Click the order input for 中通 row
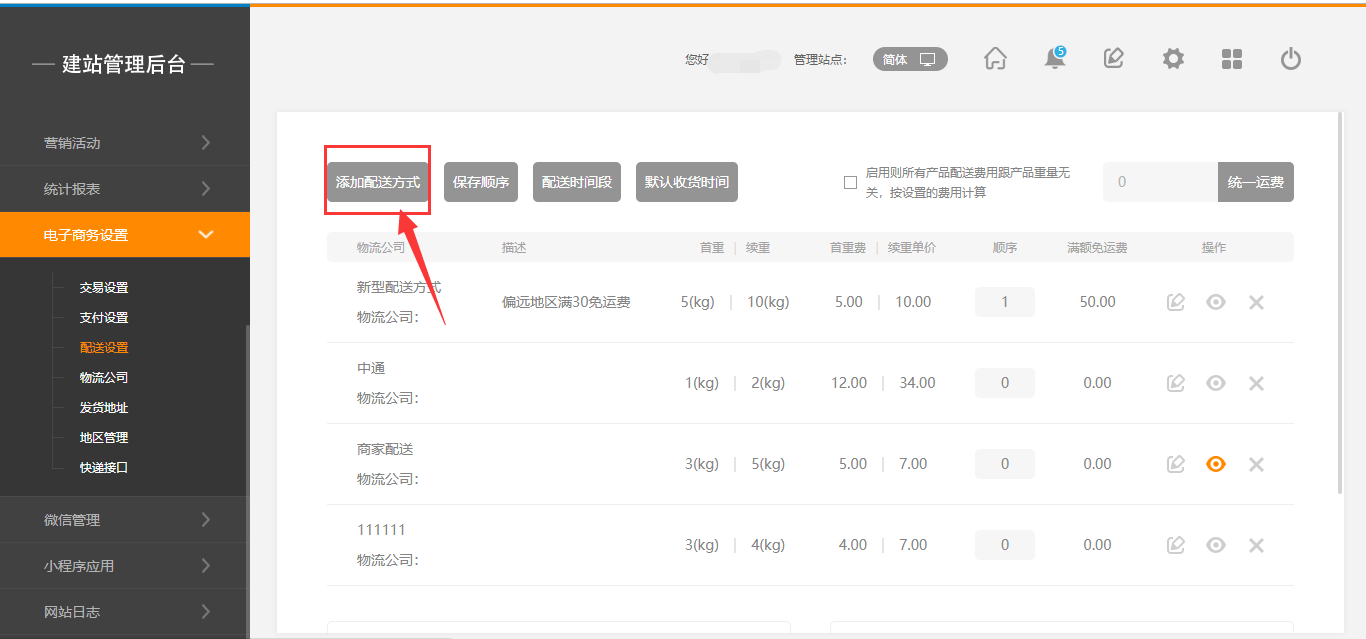 [x=1004, y=383]
